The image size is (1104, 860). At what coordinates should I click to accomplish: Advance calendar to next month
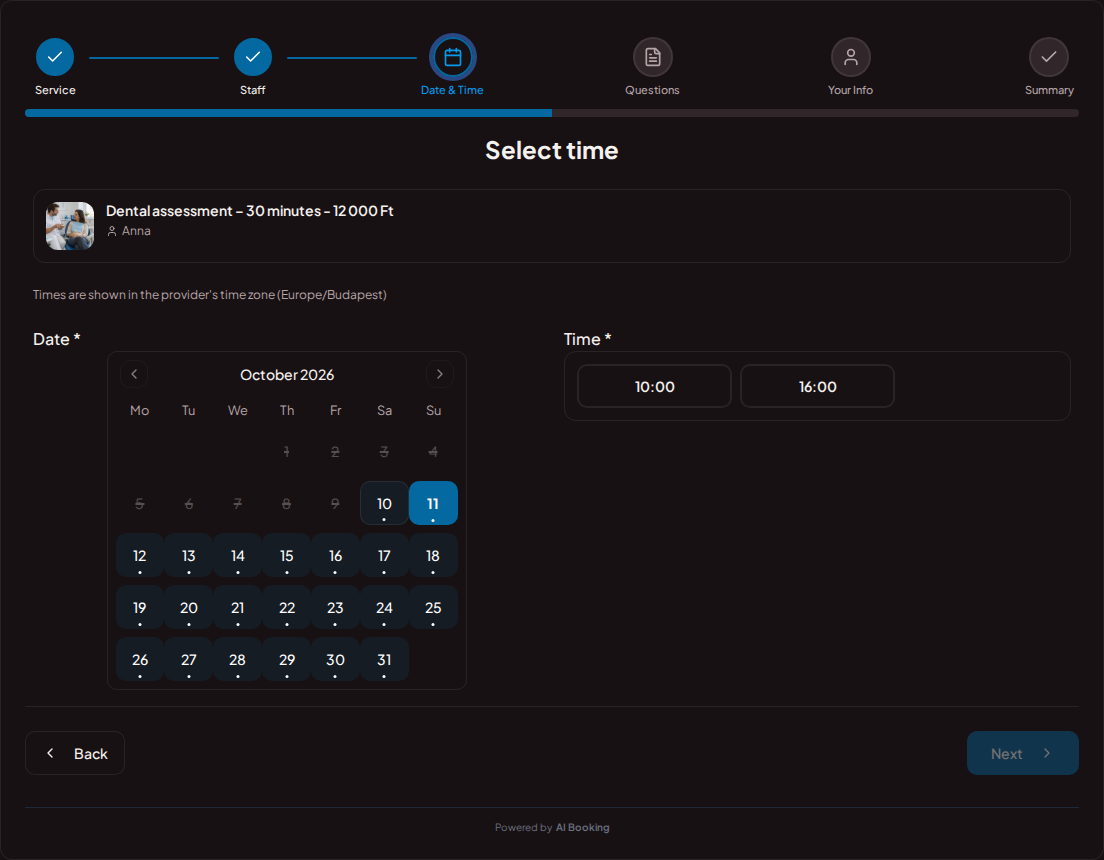439,374
